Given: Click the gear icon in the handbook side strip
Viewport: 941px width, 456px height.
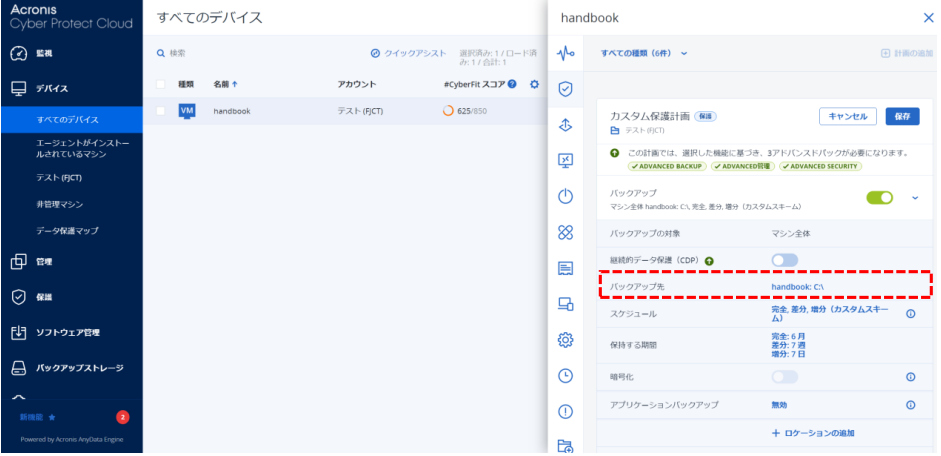Looking at the screenshot, I should pyautogui.click(x=565, y=340).
